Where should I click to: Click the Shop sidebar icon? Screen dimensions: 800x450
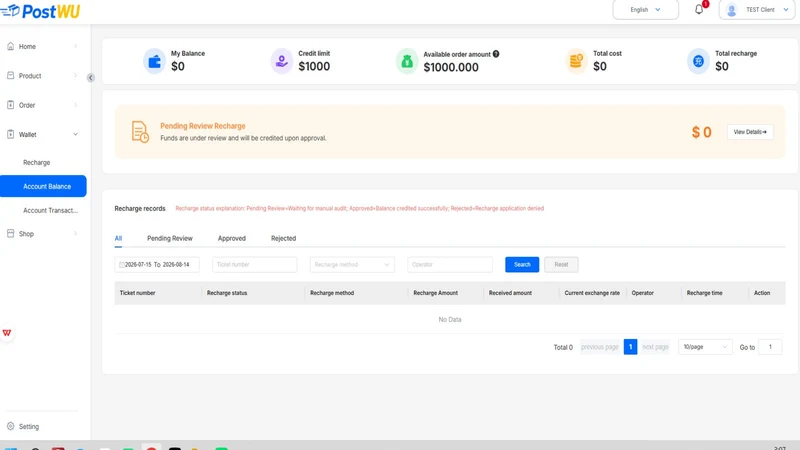point(11,234)
